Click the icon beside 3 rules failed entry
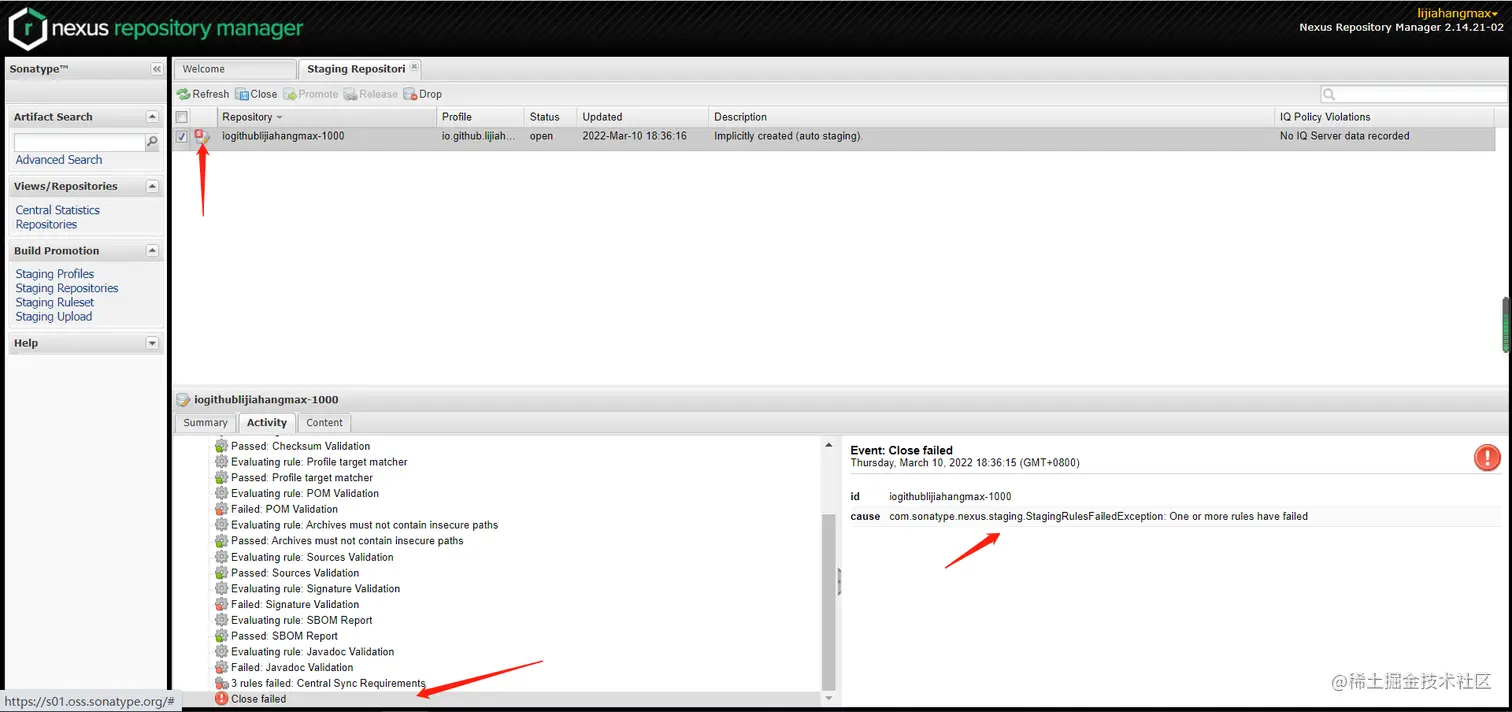 pos(222,683)
